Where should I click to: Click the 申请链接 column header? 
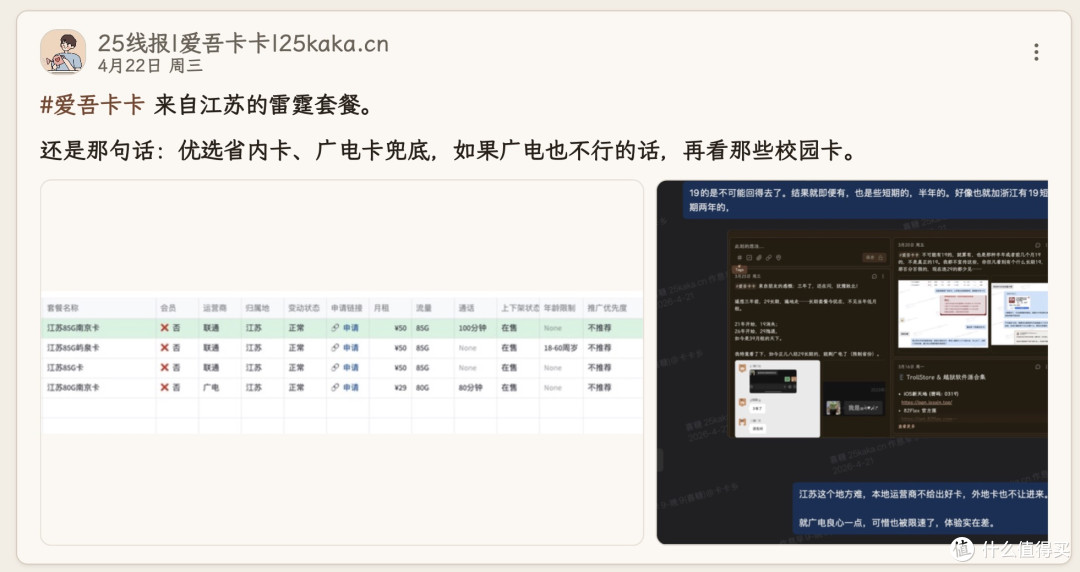(x=346, y=307)
